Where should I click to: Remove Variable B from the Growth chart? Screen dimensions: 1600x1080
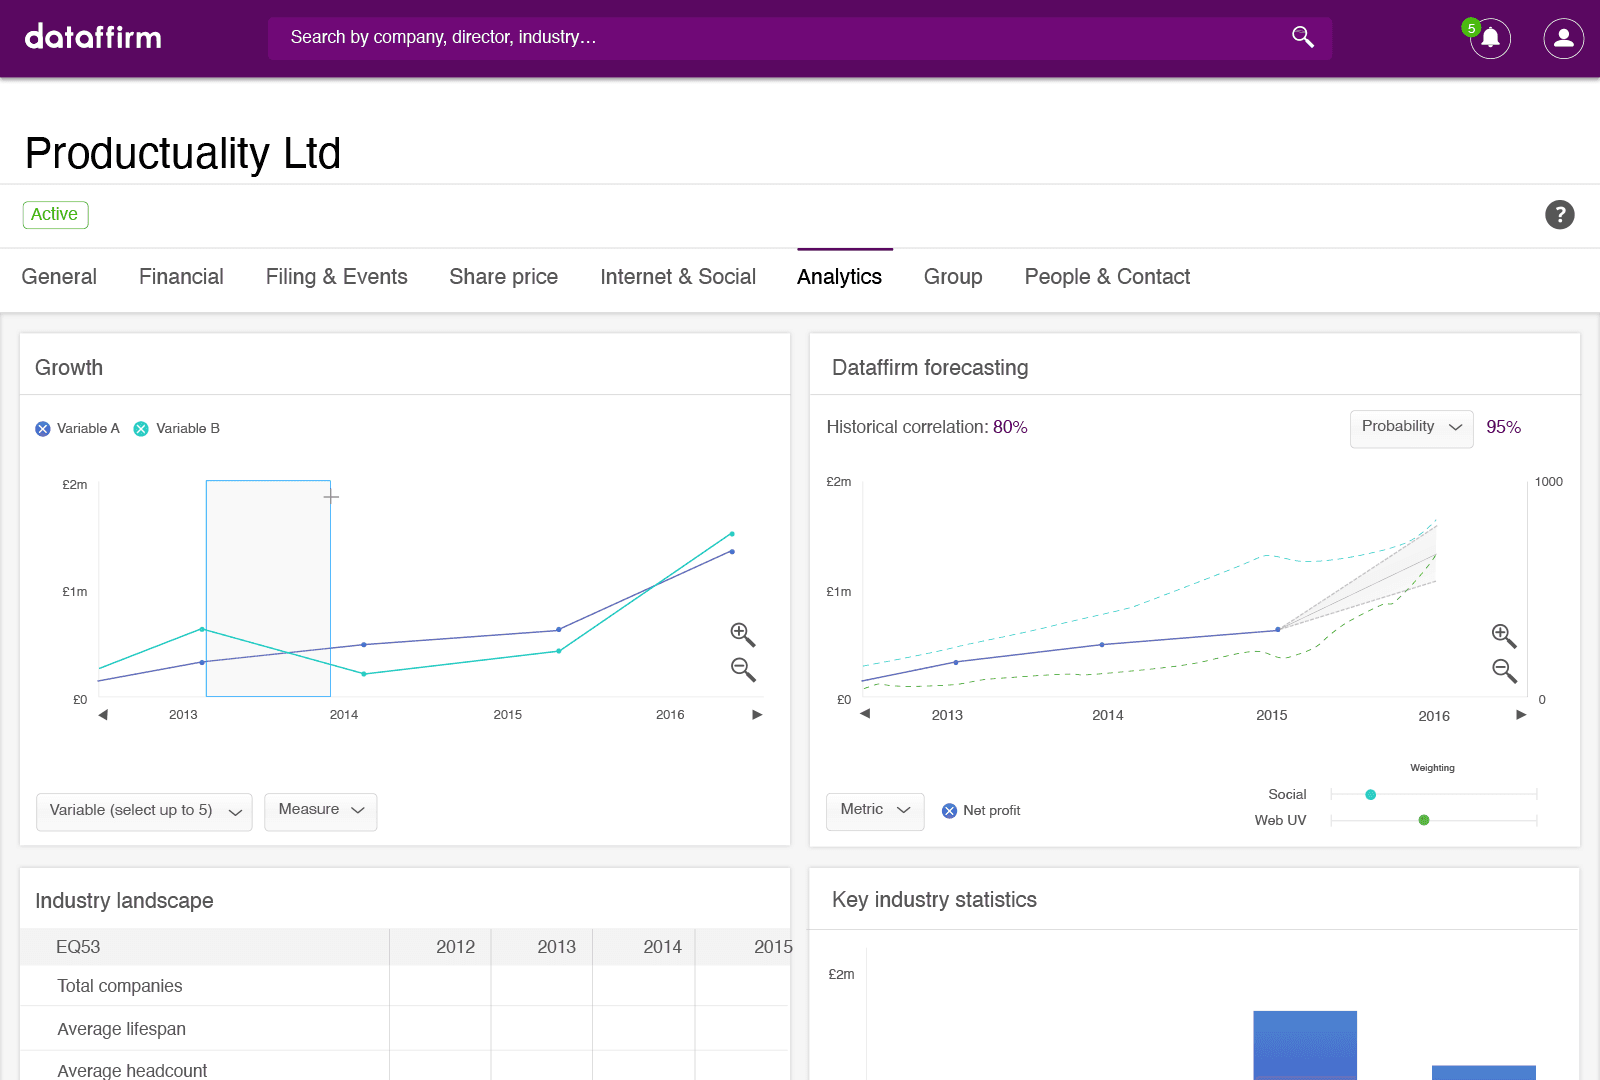point(141,429)
